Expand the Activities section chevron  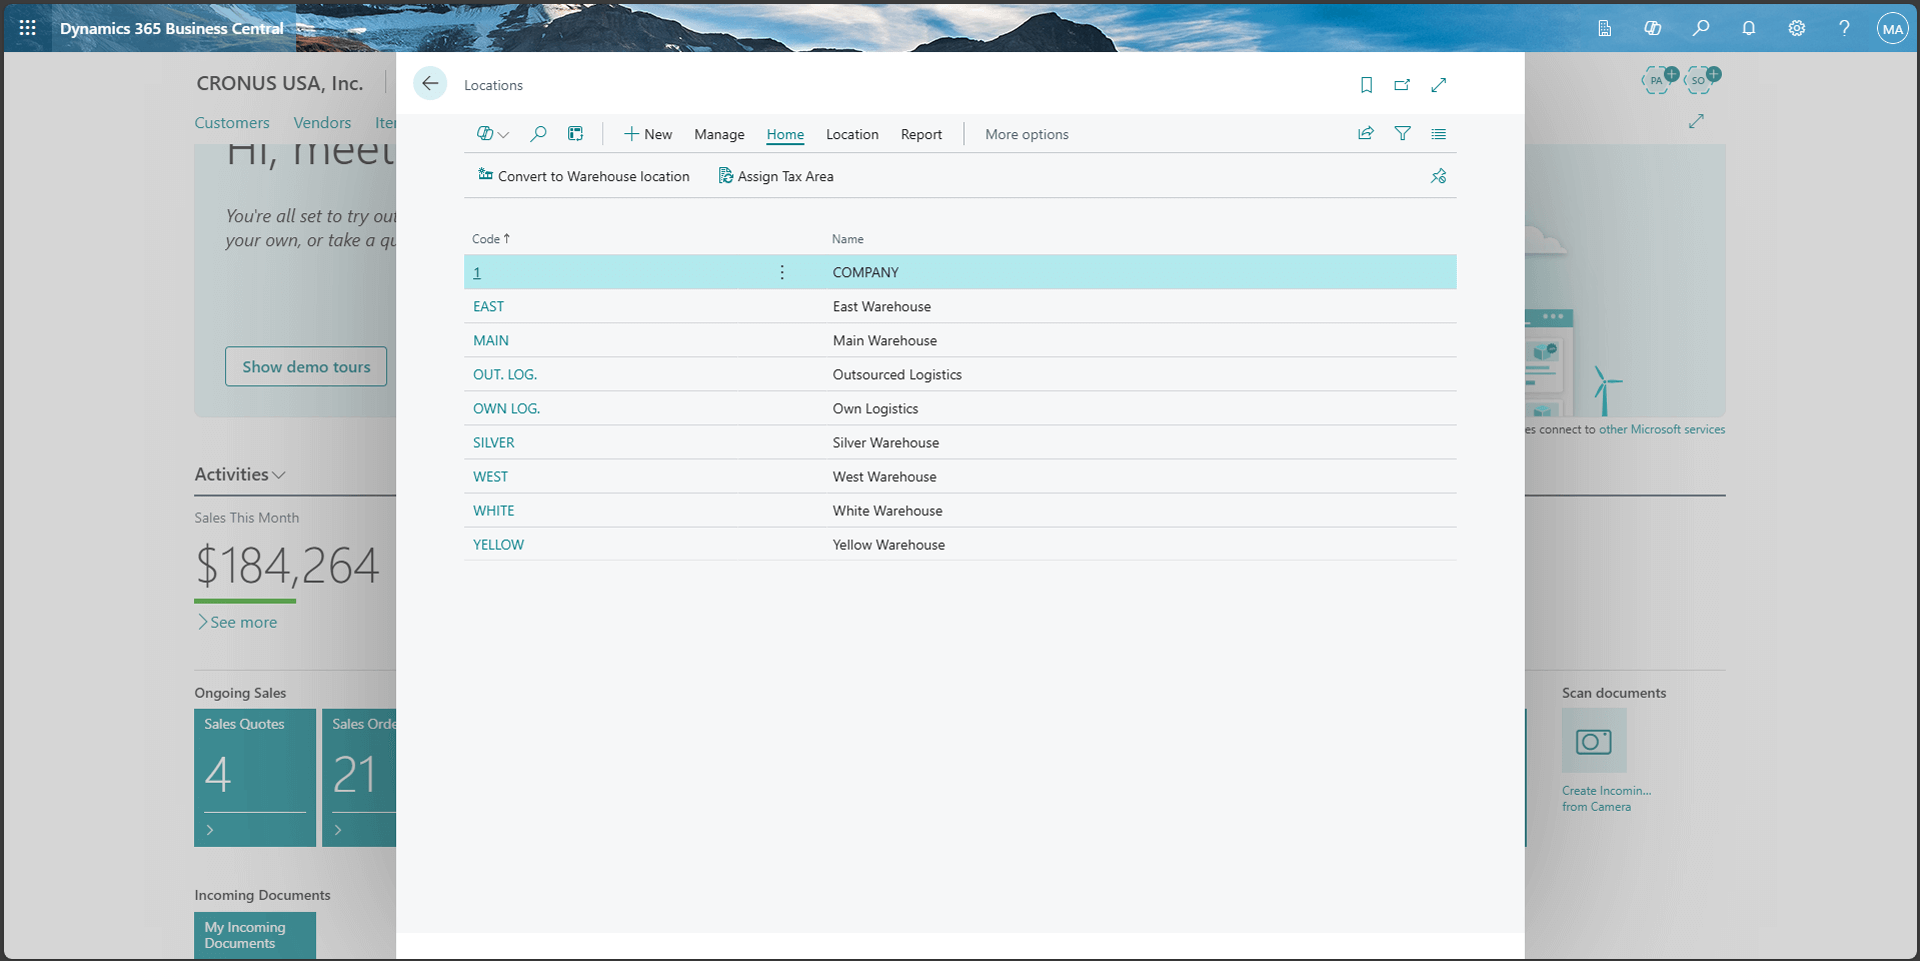[x=279, y=475]
